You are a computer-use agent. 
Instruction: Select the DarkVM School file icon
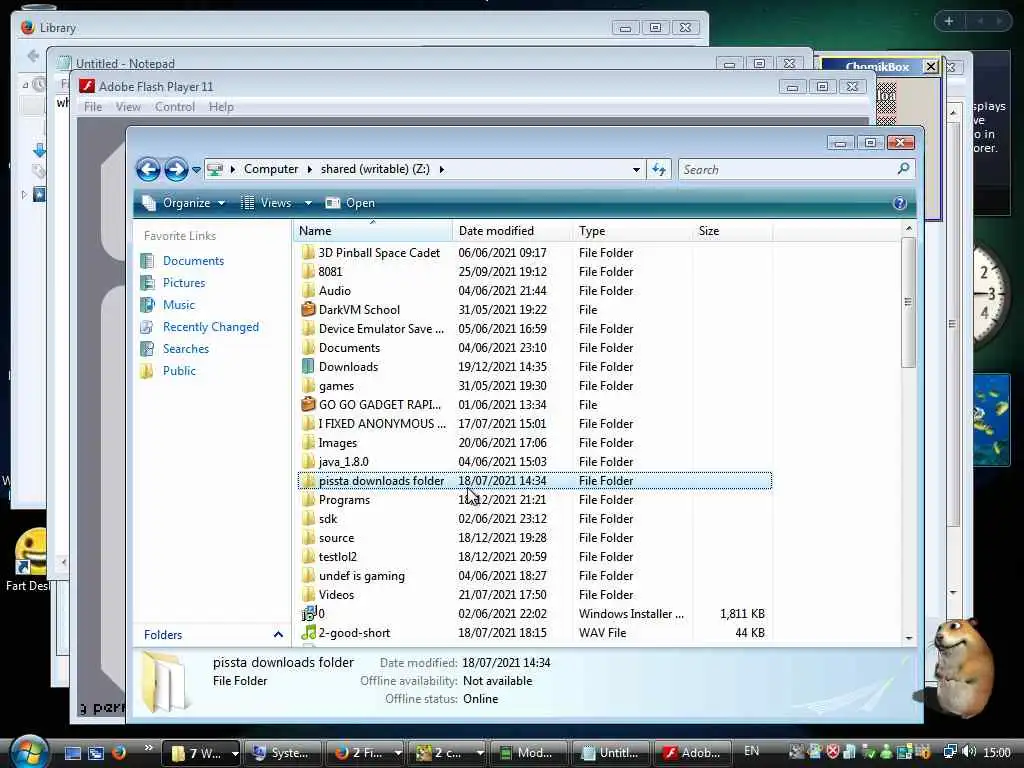[x=308, y=310]
